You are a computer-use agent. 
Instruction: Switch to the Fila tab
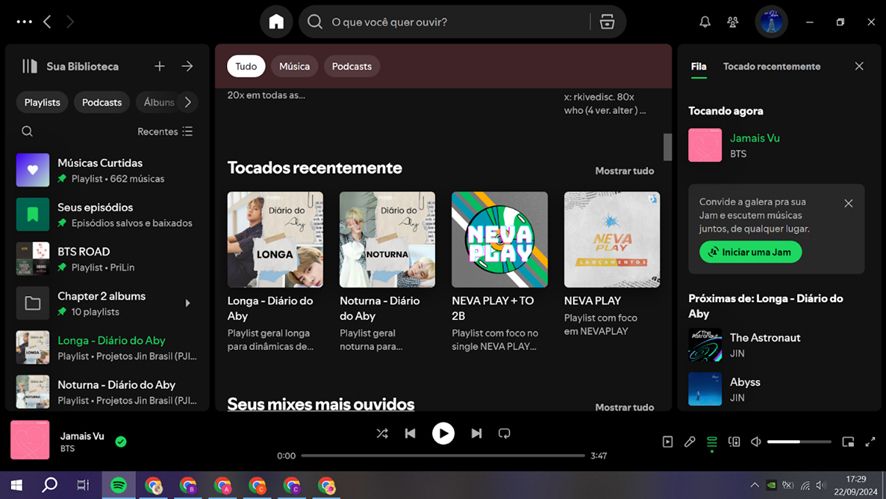[x=698, y=66]
